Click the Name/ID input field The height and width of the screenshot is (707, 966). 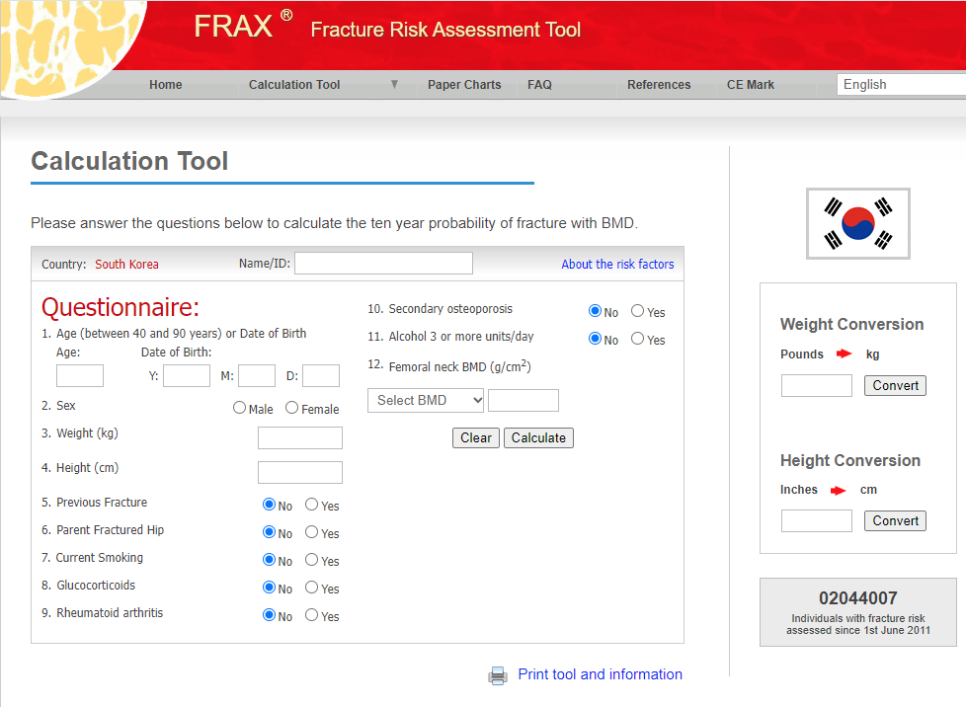383,264
